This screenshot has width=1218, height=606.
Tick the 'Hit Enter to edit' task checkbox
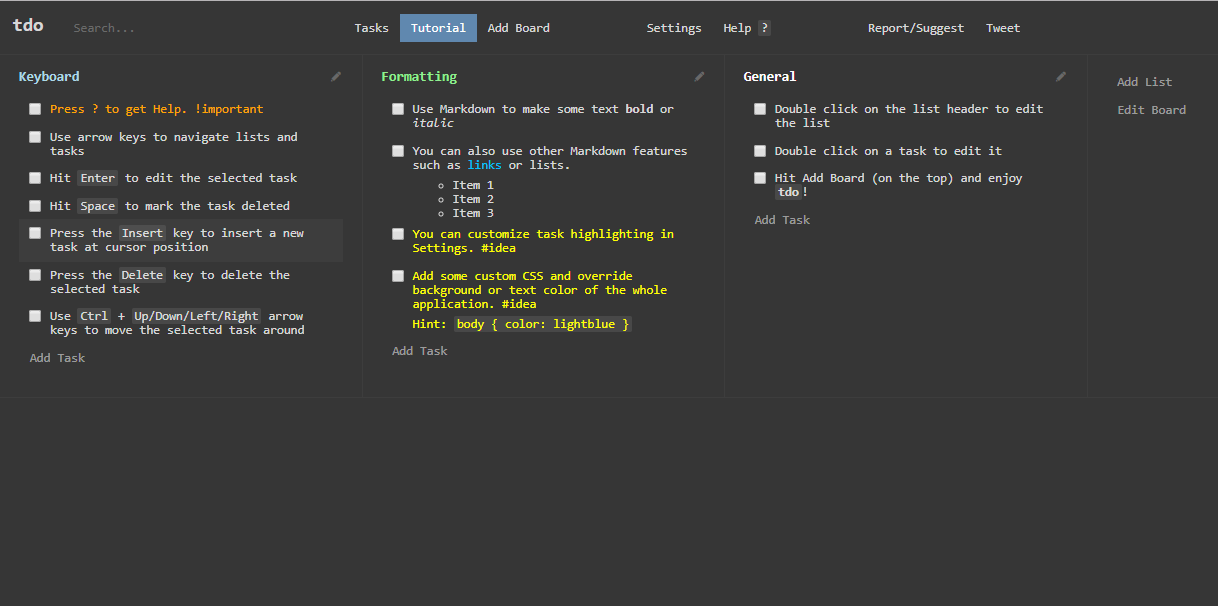pyautogui.click(x=35, y=178)
